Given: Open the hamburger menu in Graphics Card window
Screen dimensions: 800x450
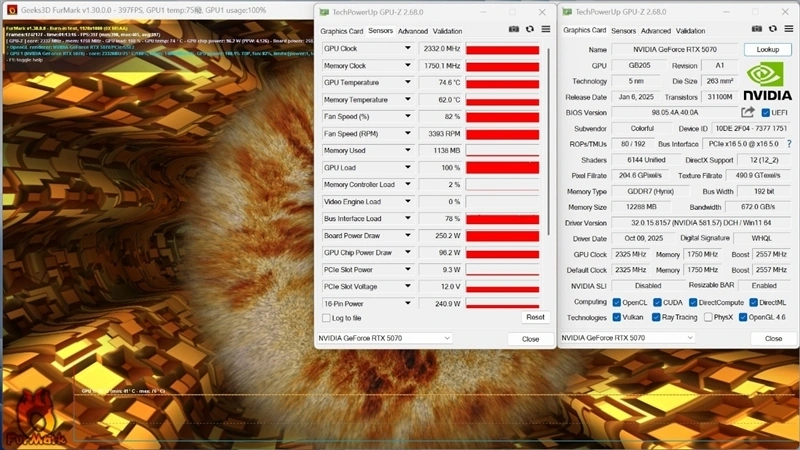Looking at the screenshot, I should (789, 30).
